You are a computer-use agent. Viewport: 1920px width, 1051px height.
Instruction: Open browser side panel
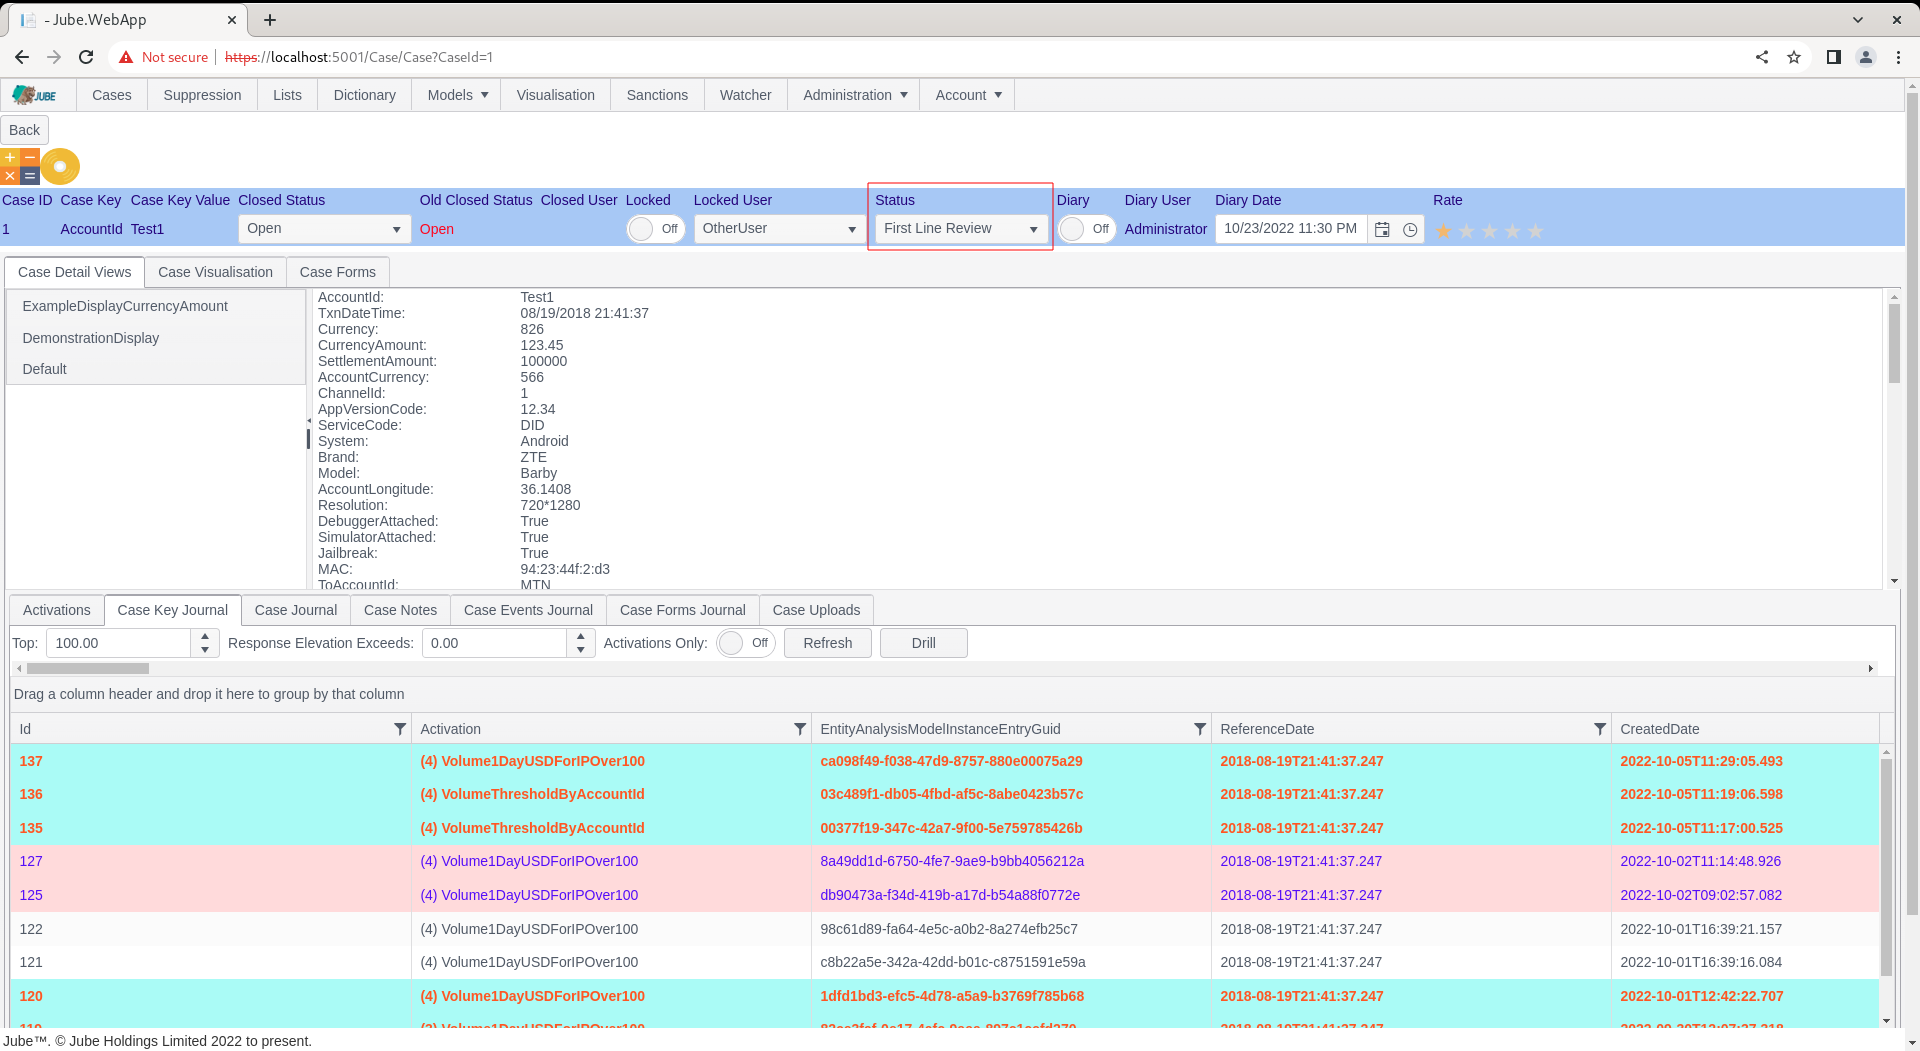(1834, 57)
